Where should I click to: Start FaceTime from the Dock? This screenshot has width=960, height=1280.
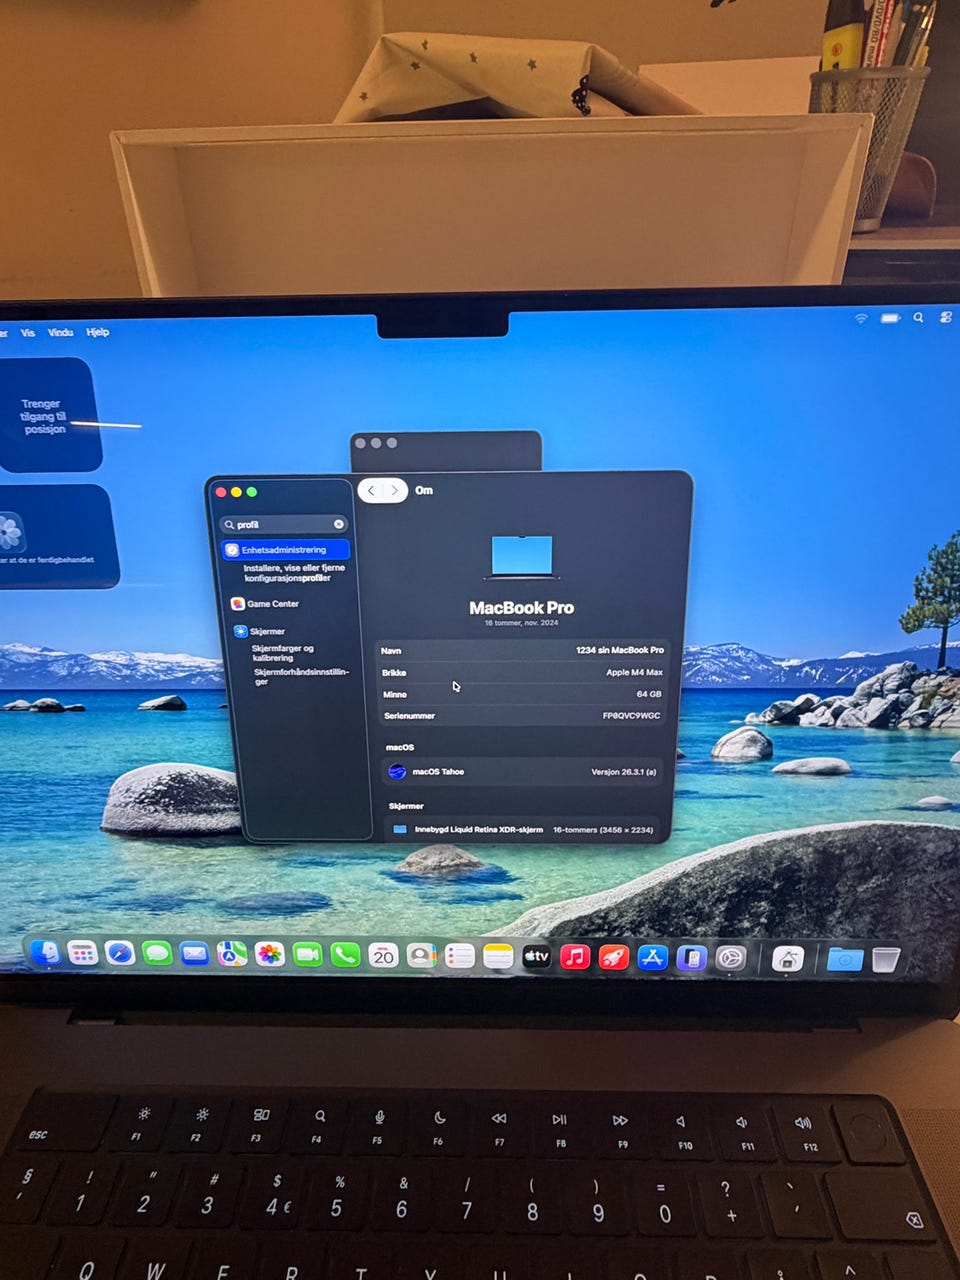307,955
